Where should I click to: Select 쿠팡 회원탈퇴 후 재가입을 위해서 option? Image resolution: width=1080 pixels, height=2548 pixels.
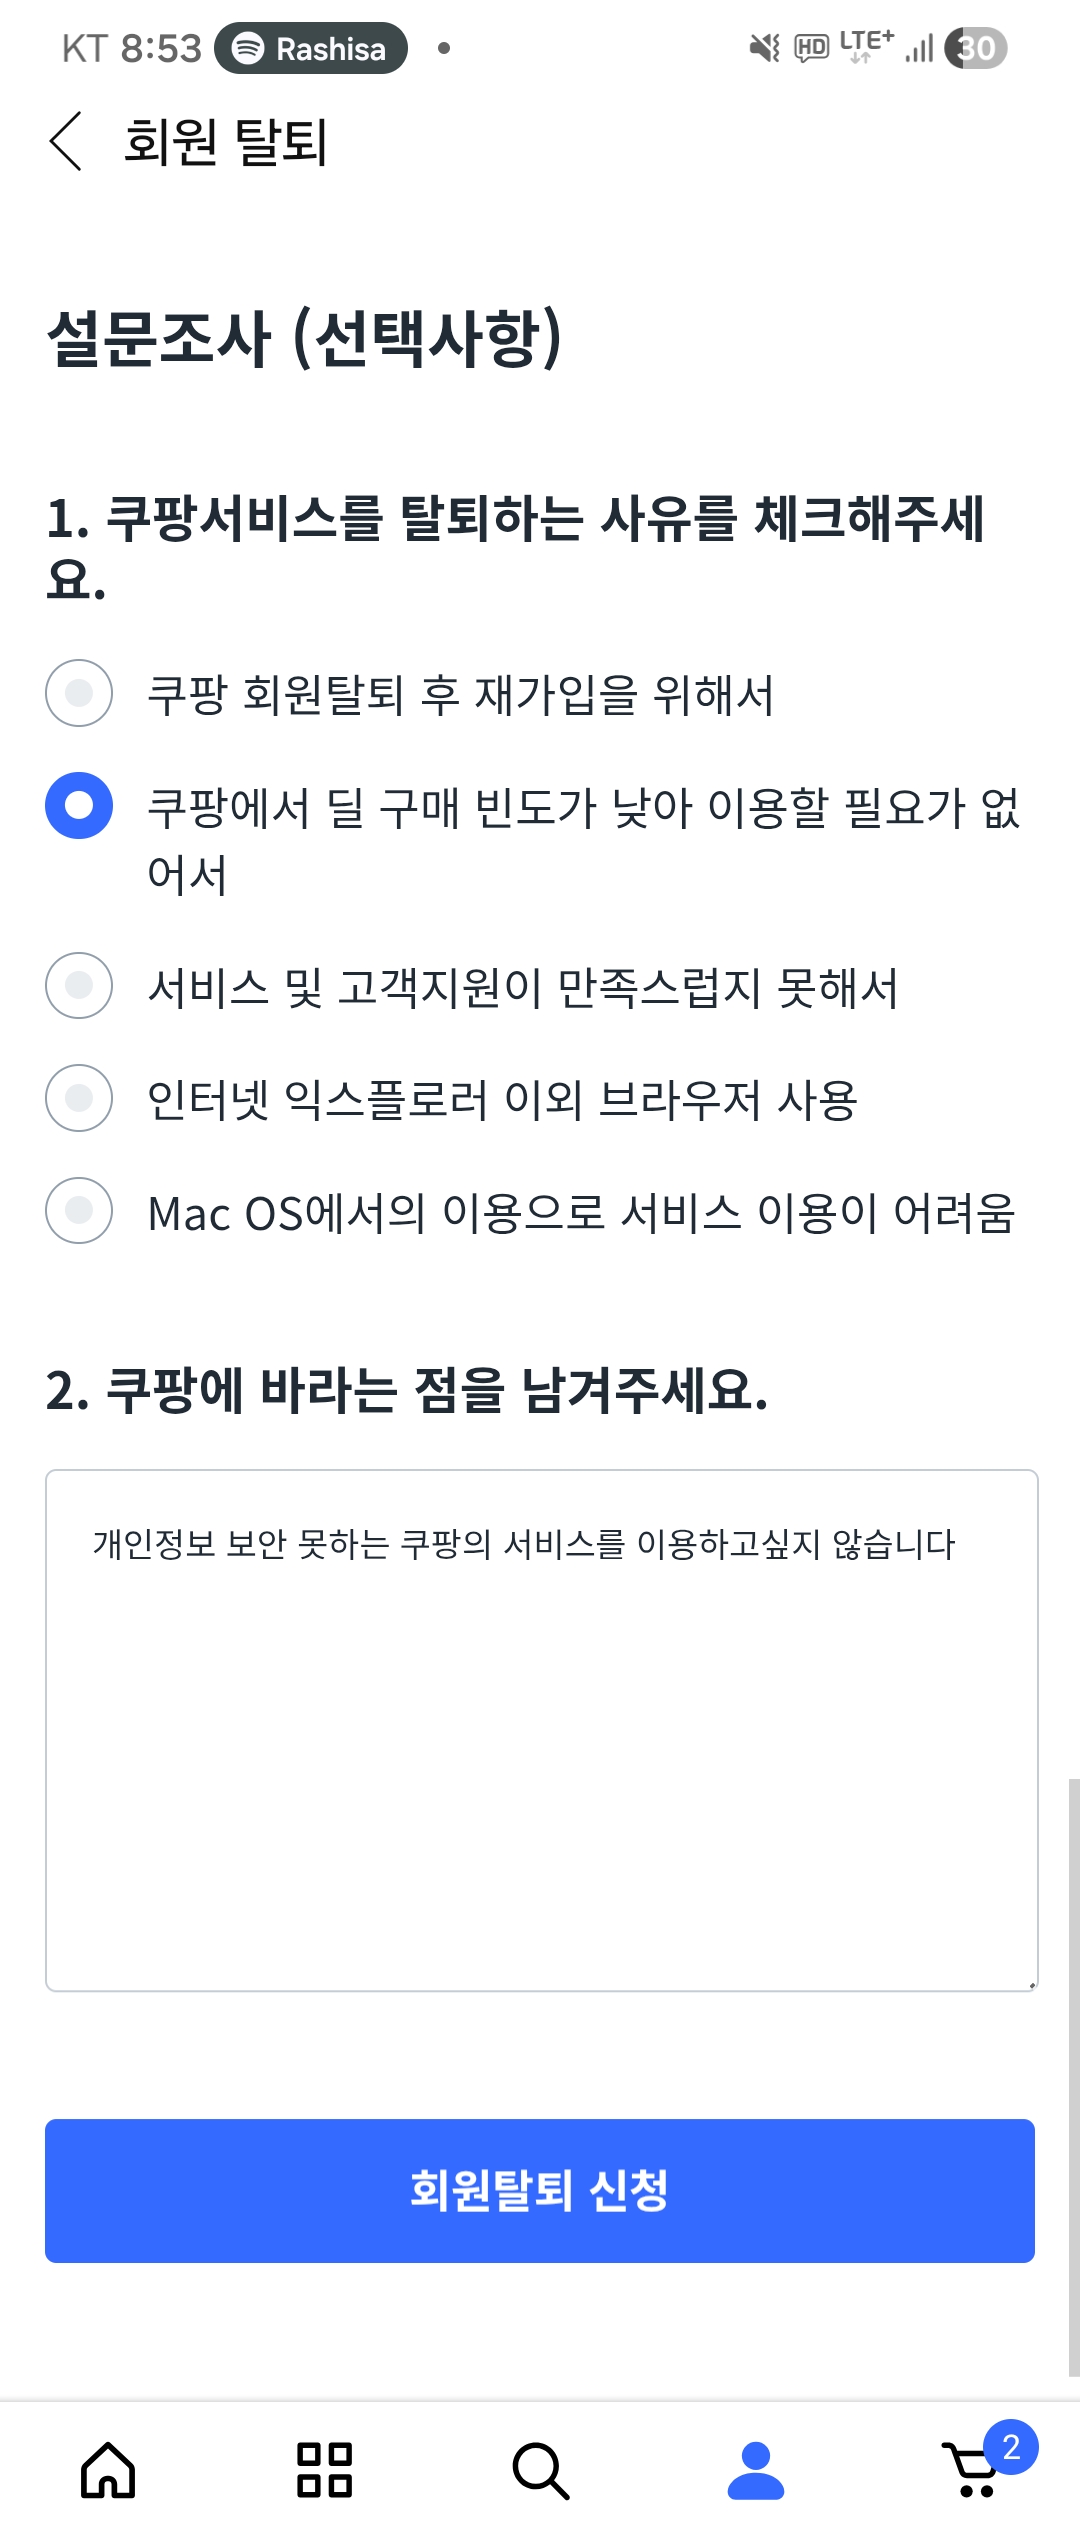(x=79, y=693)
